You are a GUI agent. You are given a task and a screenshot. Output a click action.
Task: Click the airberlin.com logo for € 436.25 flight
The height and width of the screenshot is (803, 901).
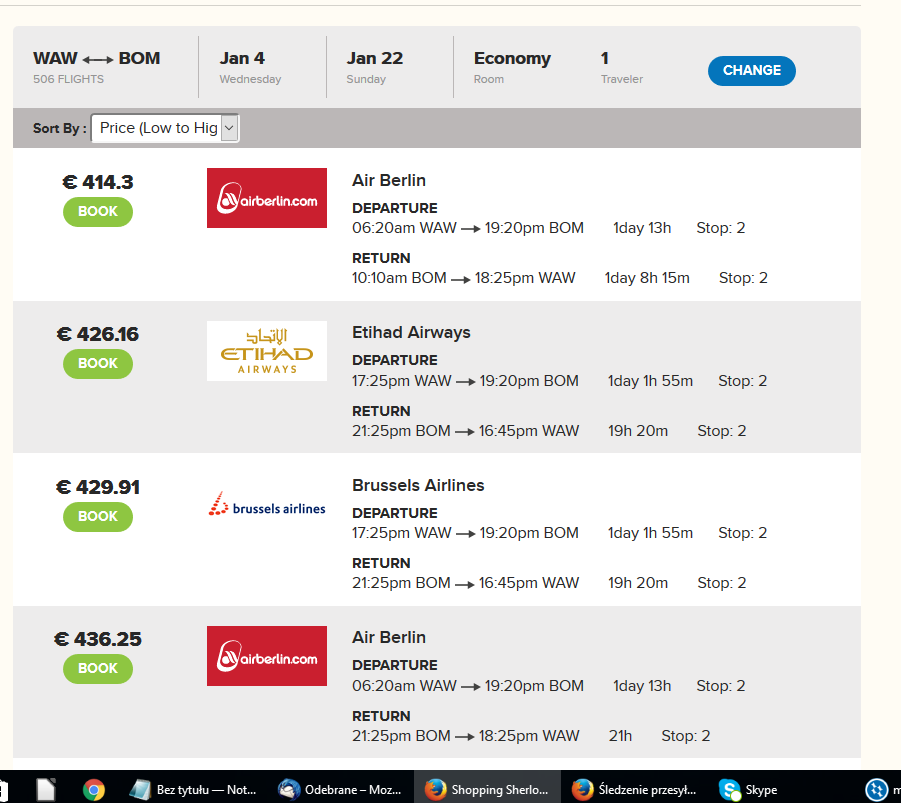pyautogui.click(x=267, y=656)
